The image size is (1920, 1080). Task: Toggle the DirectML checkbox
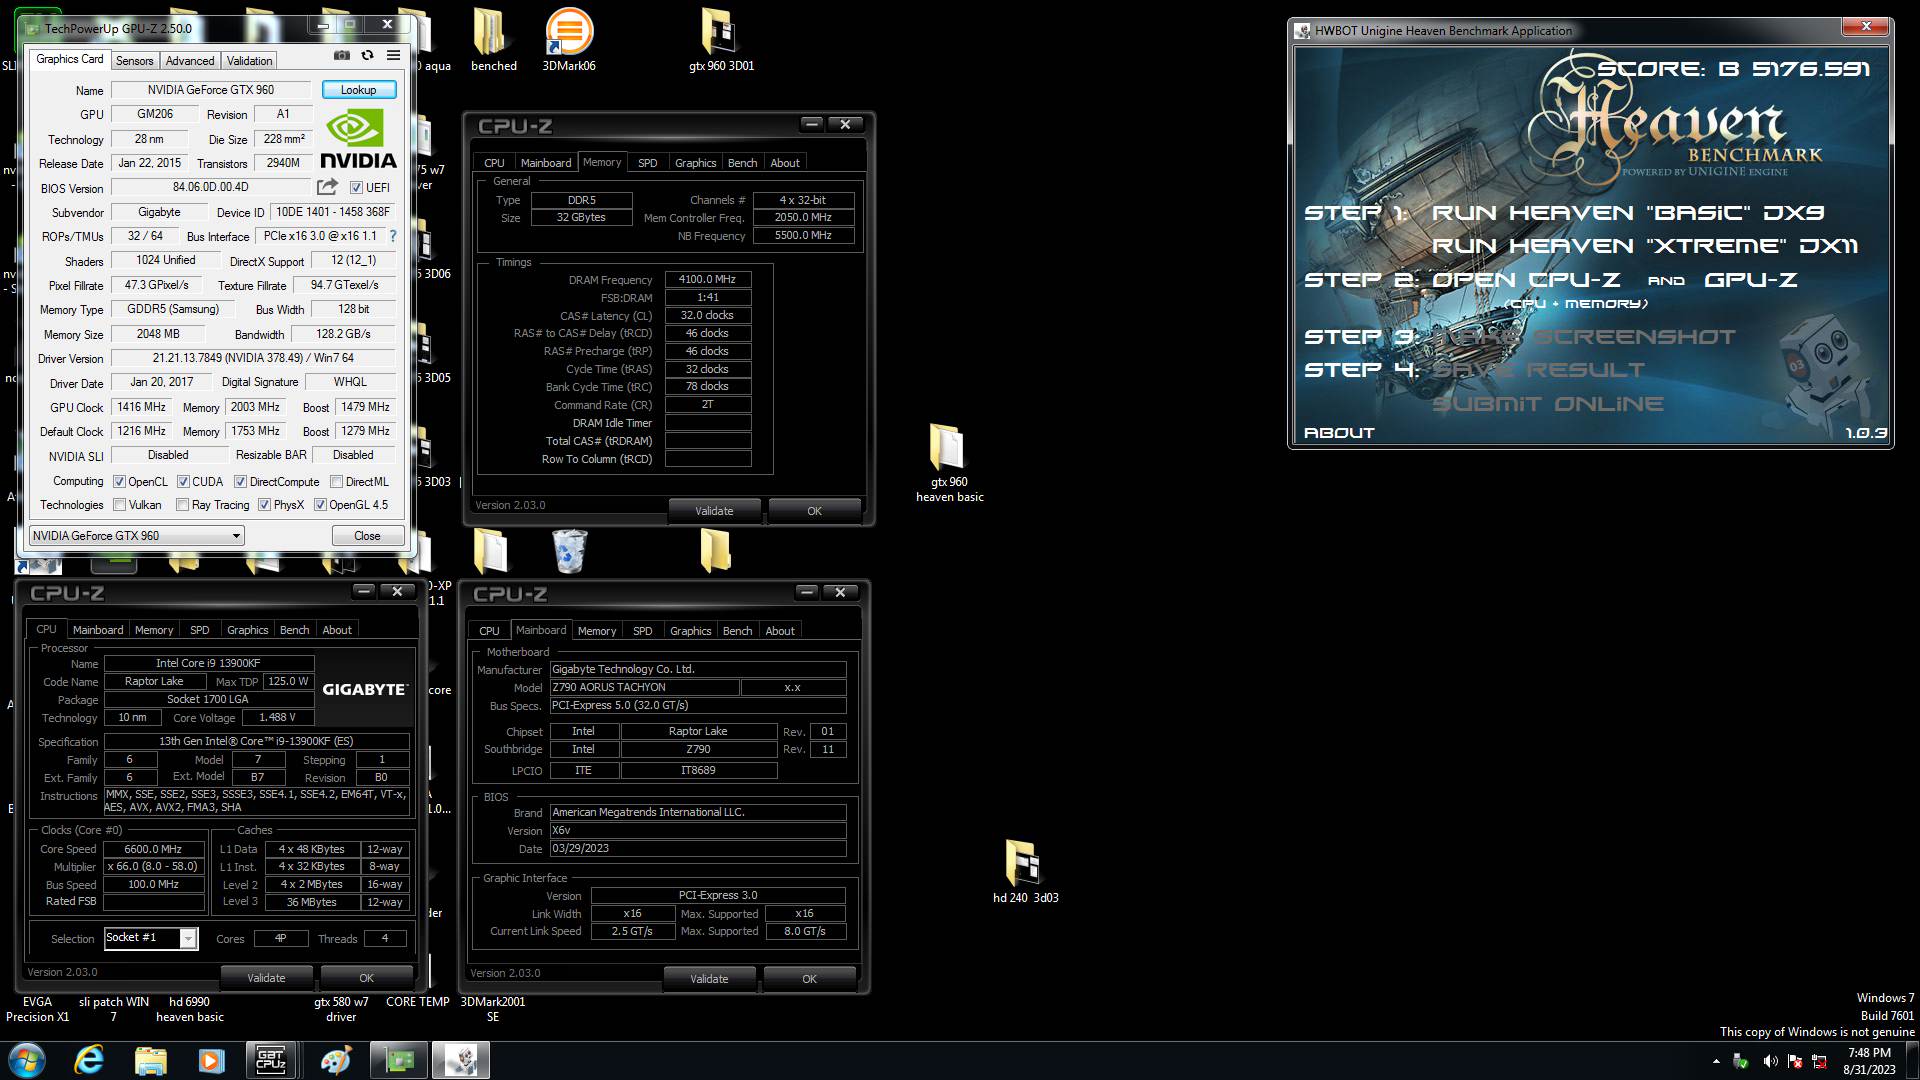pyautogui.click(x=337, y=482)
